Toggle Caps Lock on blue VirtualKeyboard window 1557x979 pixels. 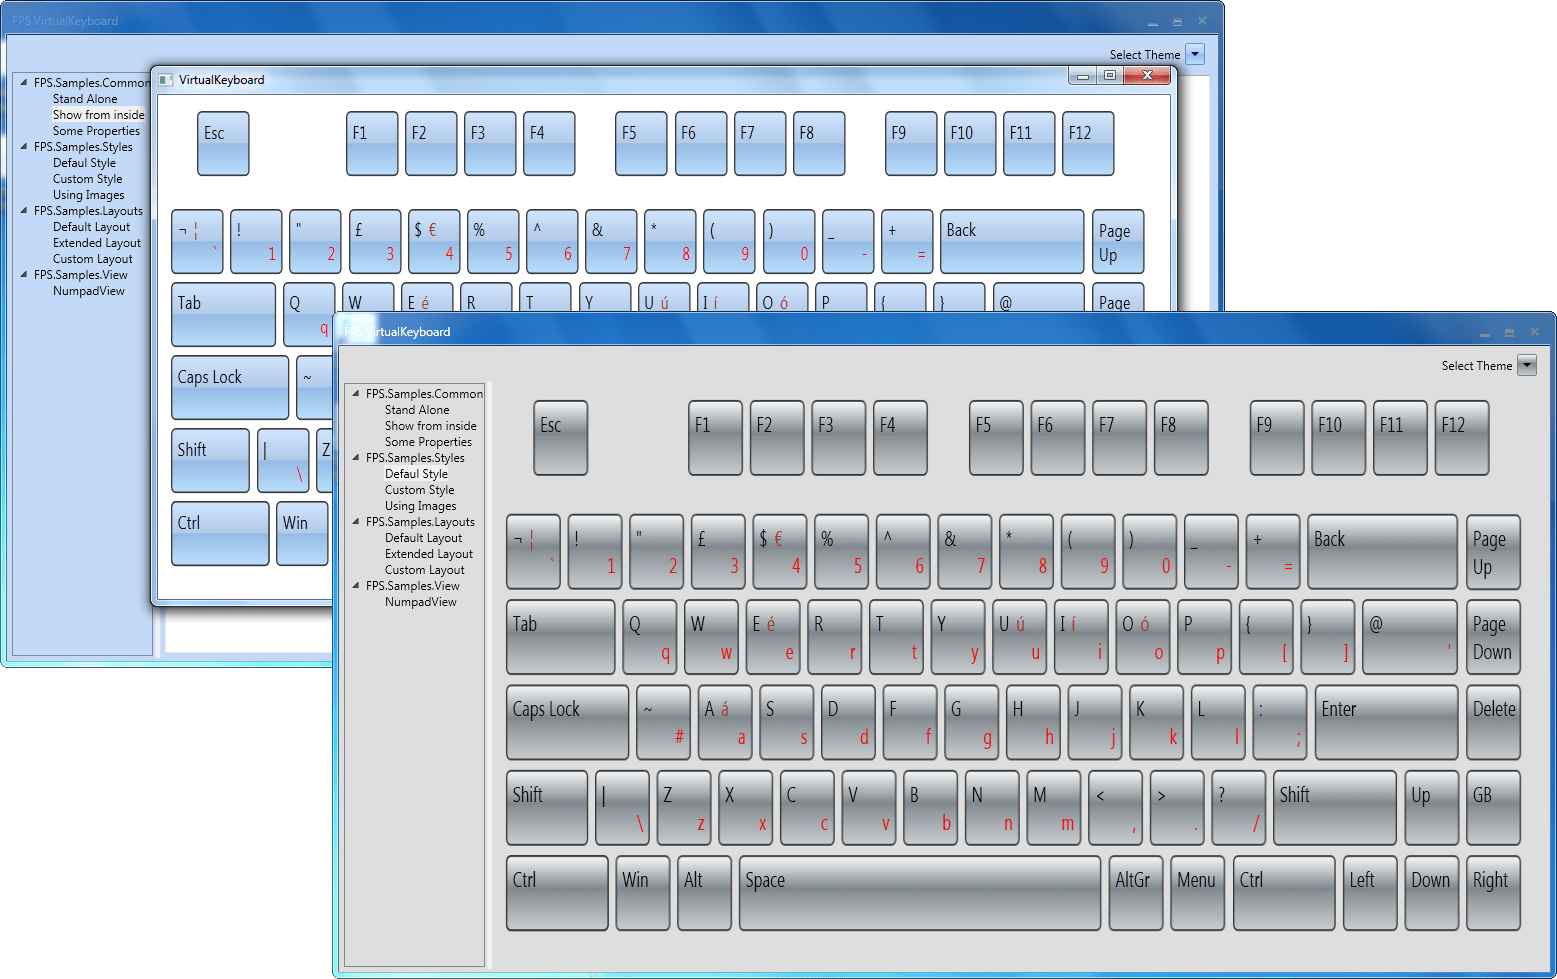tap(230, 388)
